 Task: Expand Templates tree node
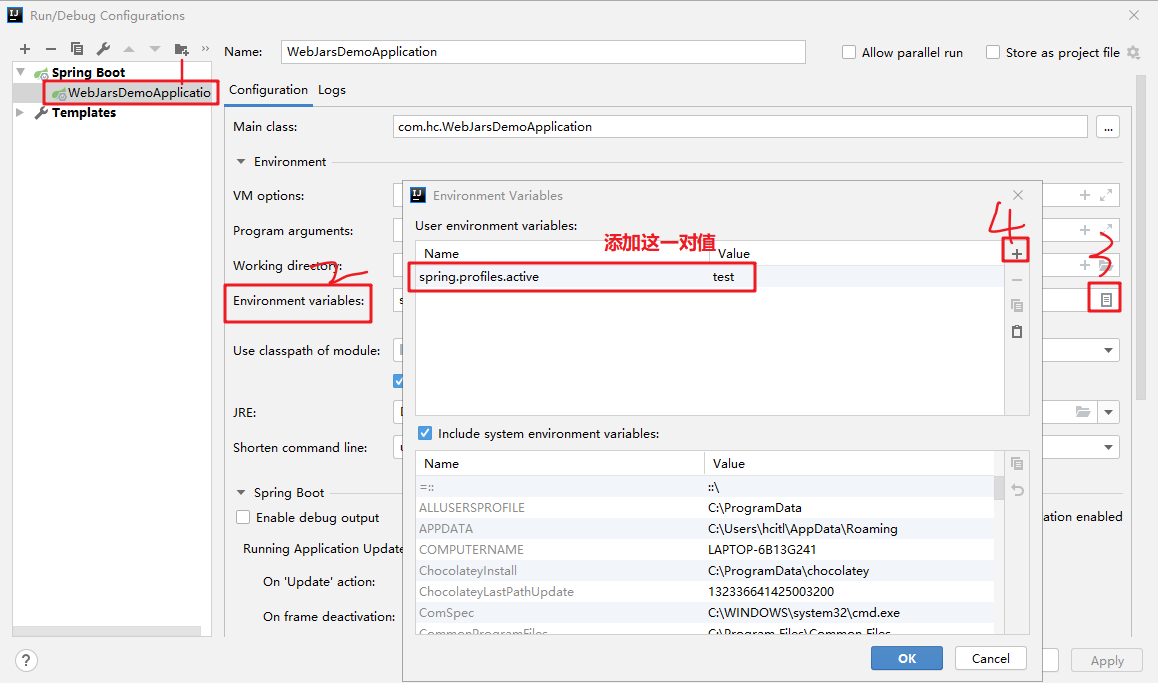pos(21,112)
